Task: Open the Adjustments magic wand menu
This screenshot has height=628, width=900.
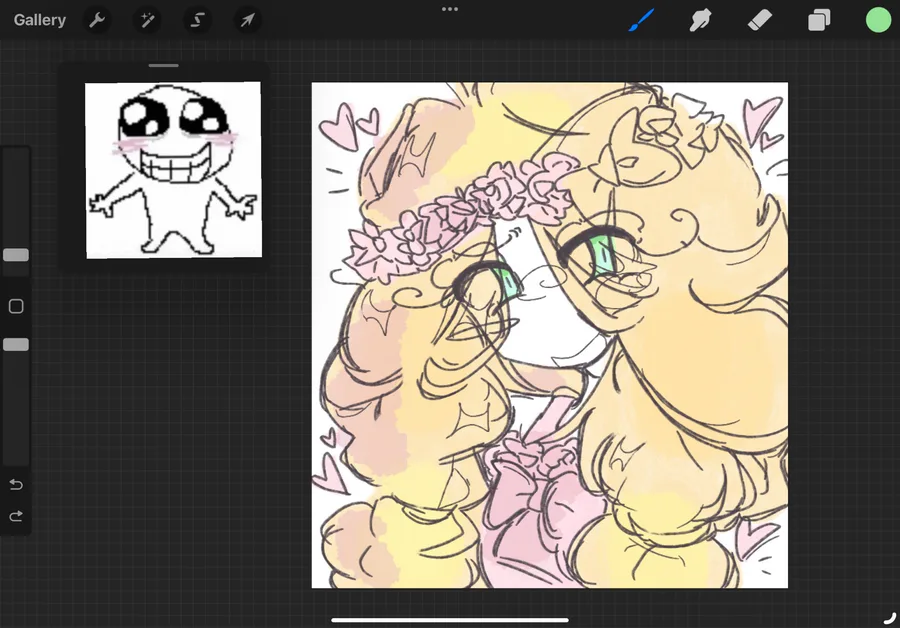Action: 147,21
